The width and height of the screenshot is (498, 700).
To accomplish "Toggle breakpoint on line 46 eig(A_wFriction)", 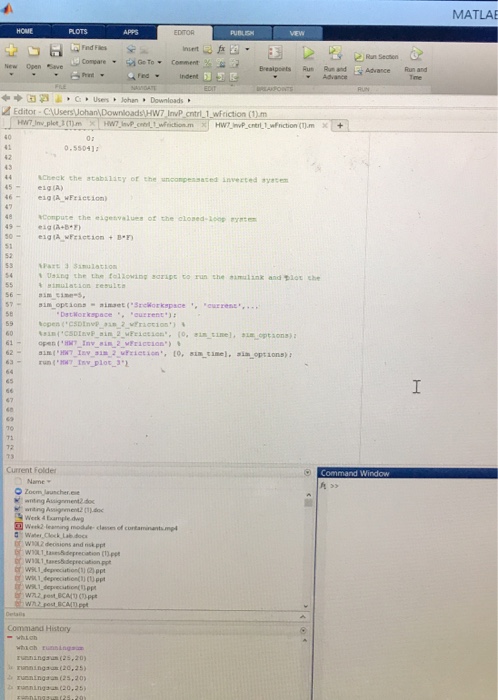I will (x=19, y=197).
